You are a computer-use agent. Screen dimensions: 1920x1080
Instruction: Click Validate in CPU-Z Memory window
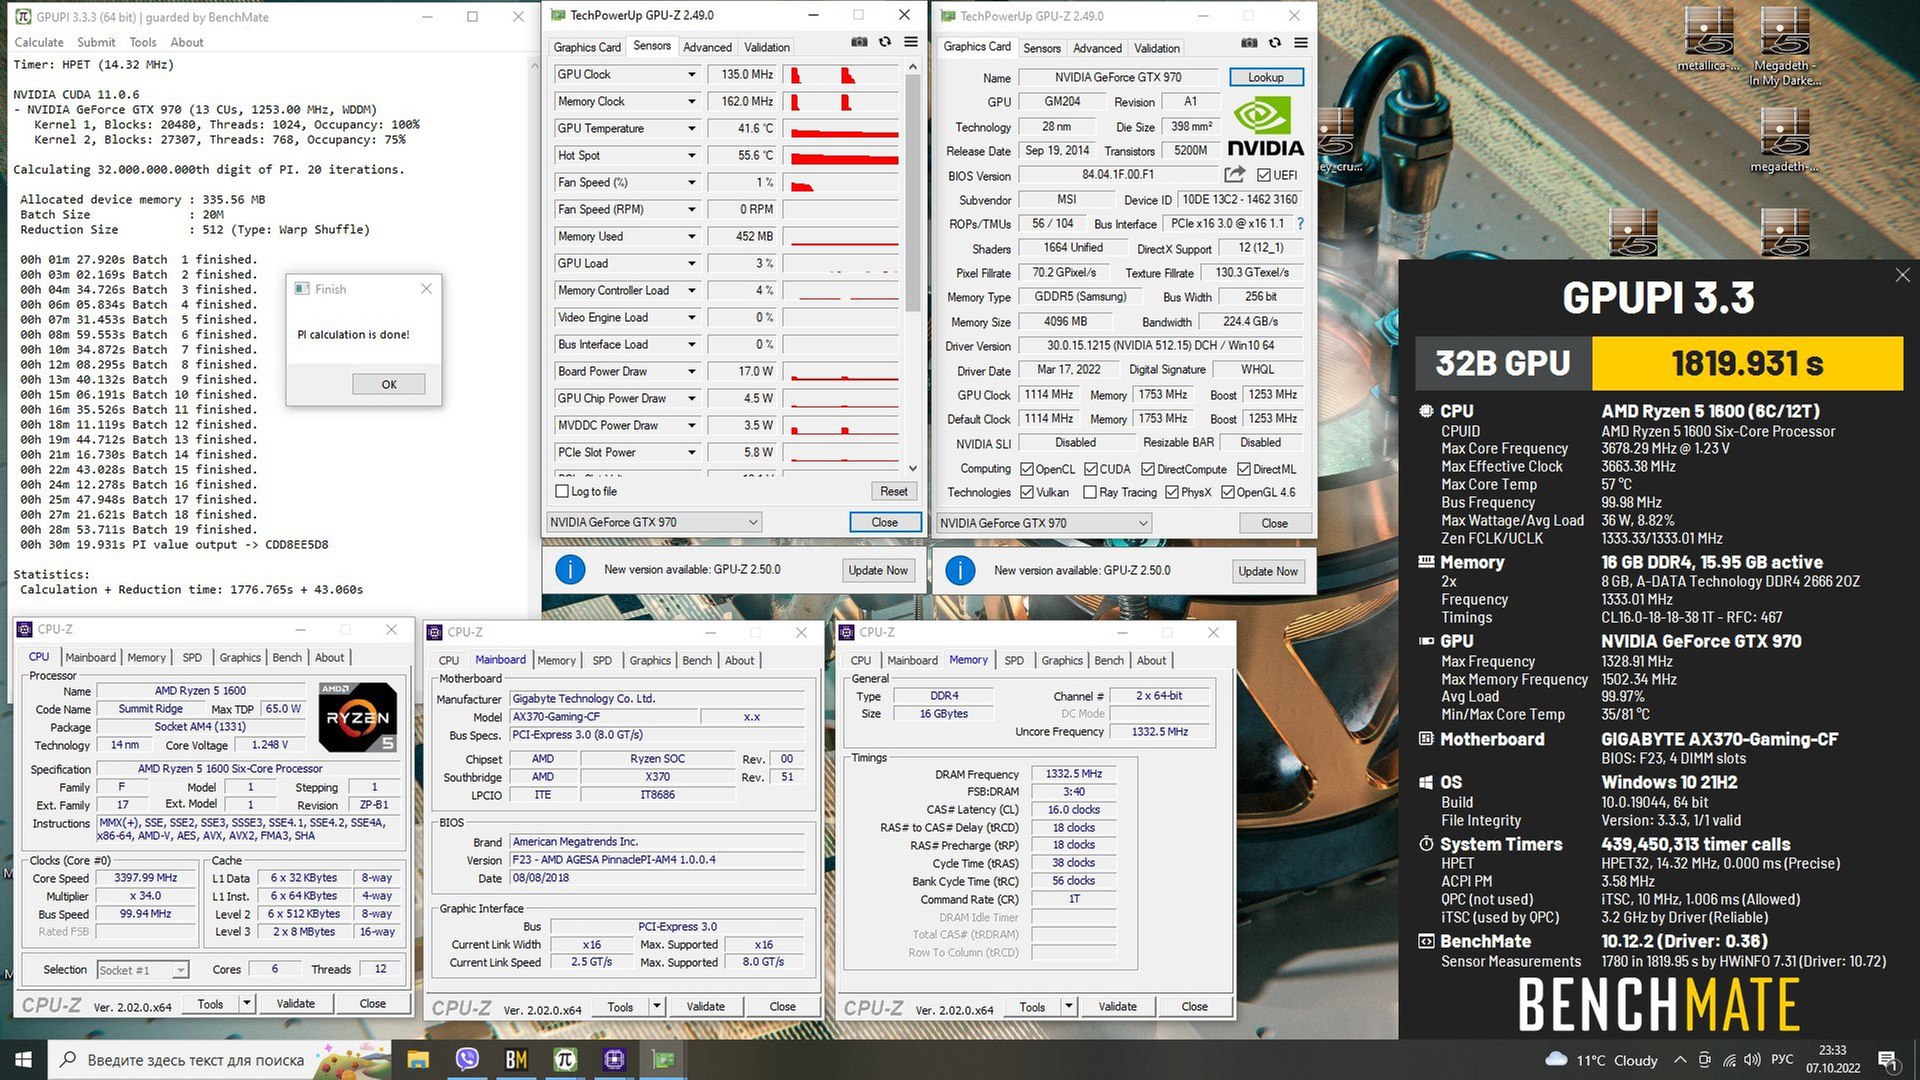1117,1006
